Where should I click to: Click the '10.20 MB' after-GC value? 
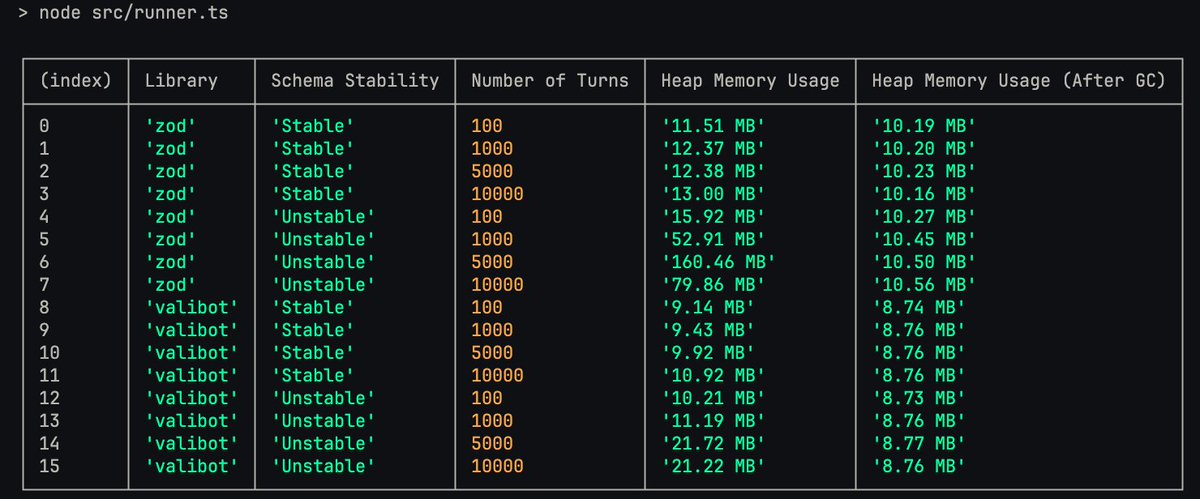(x=923, y=148)
